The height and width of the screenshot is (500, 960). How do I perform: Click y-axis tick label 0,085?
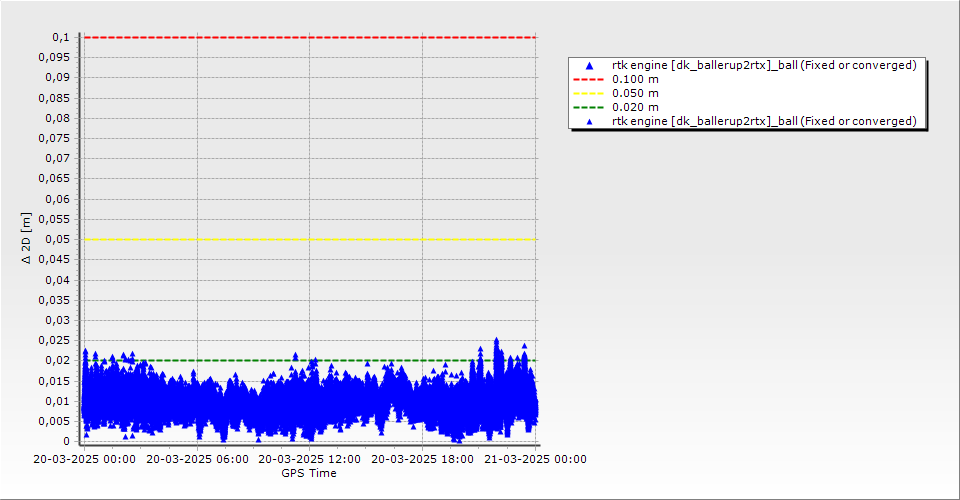[54, 99]
